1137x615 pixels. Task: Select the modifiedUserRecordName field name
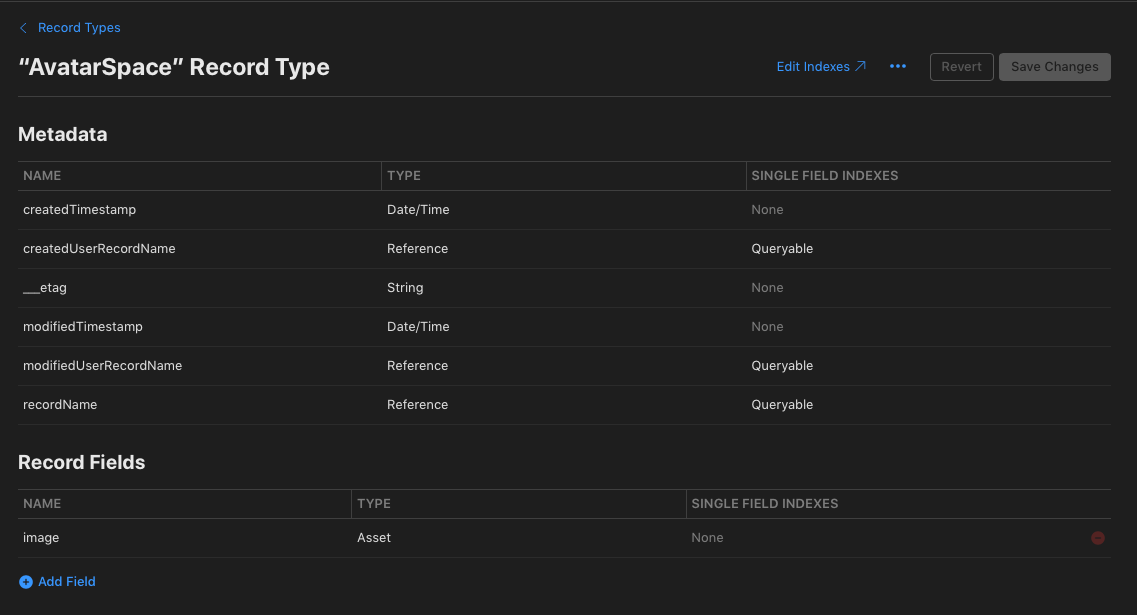(x=102, y=366)
